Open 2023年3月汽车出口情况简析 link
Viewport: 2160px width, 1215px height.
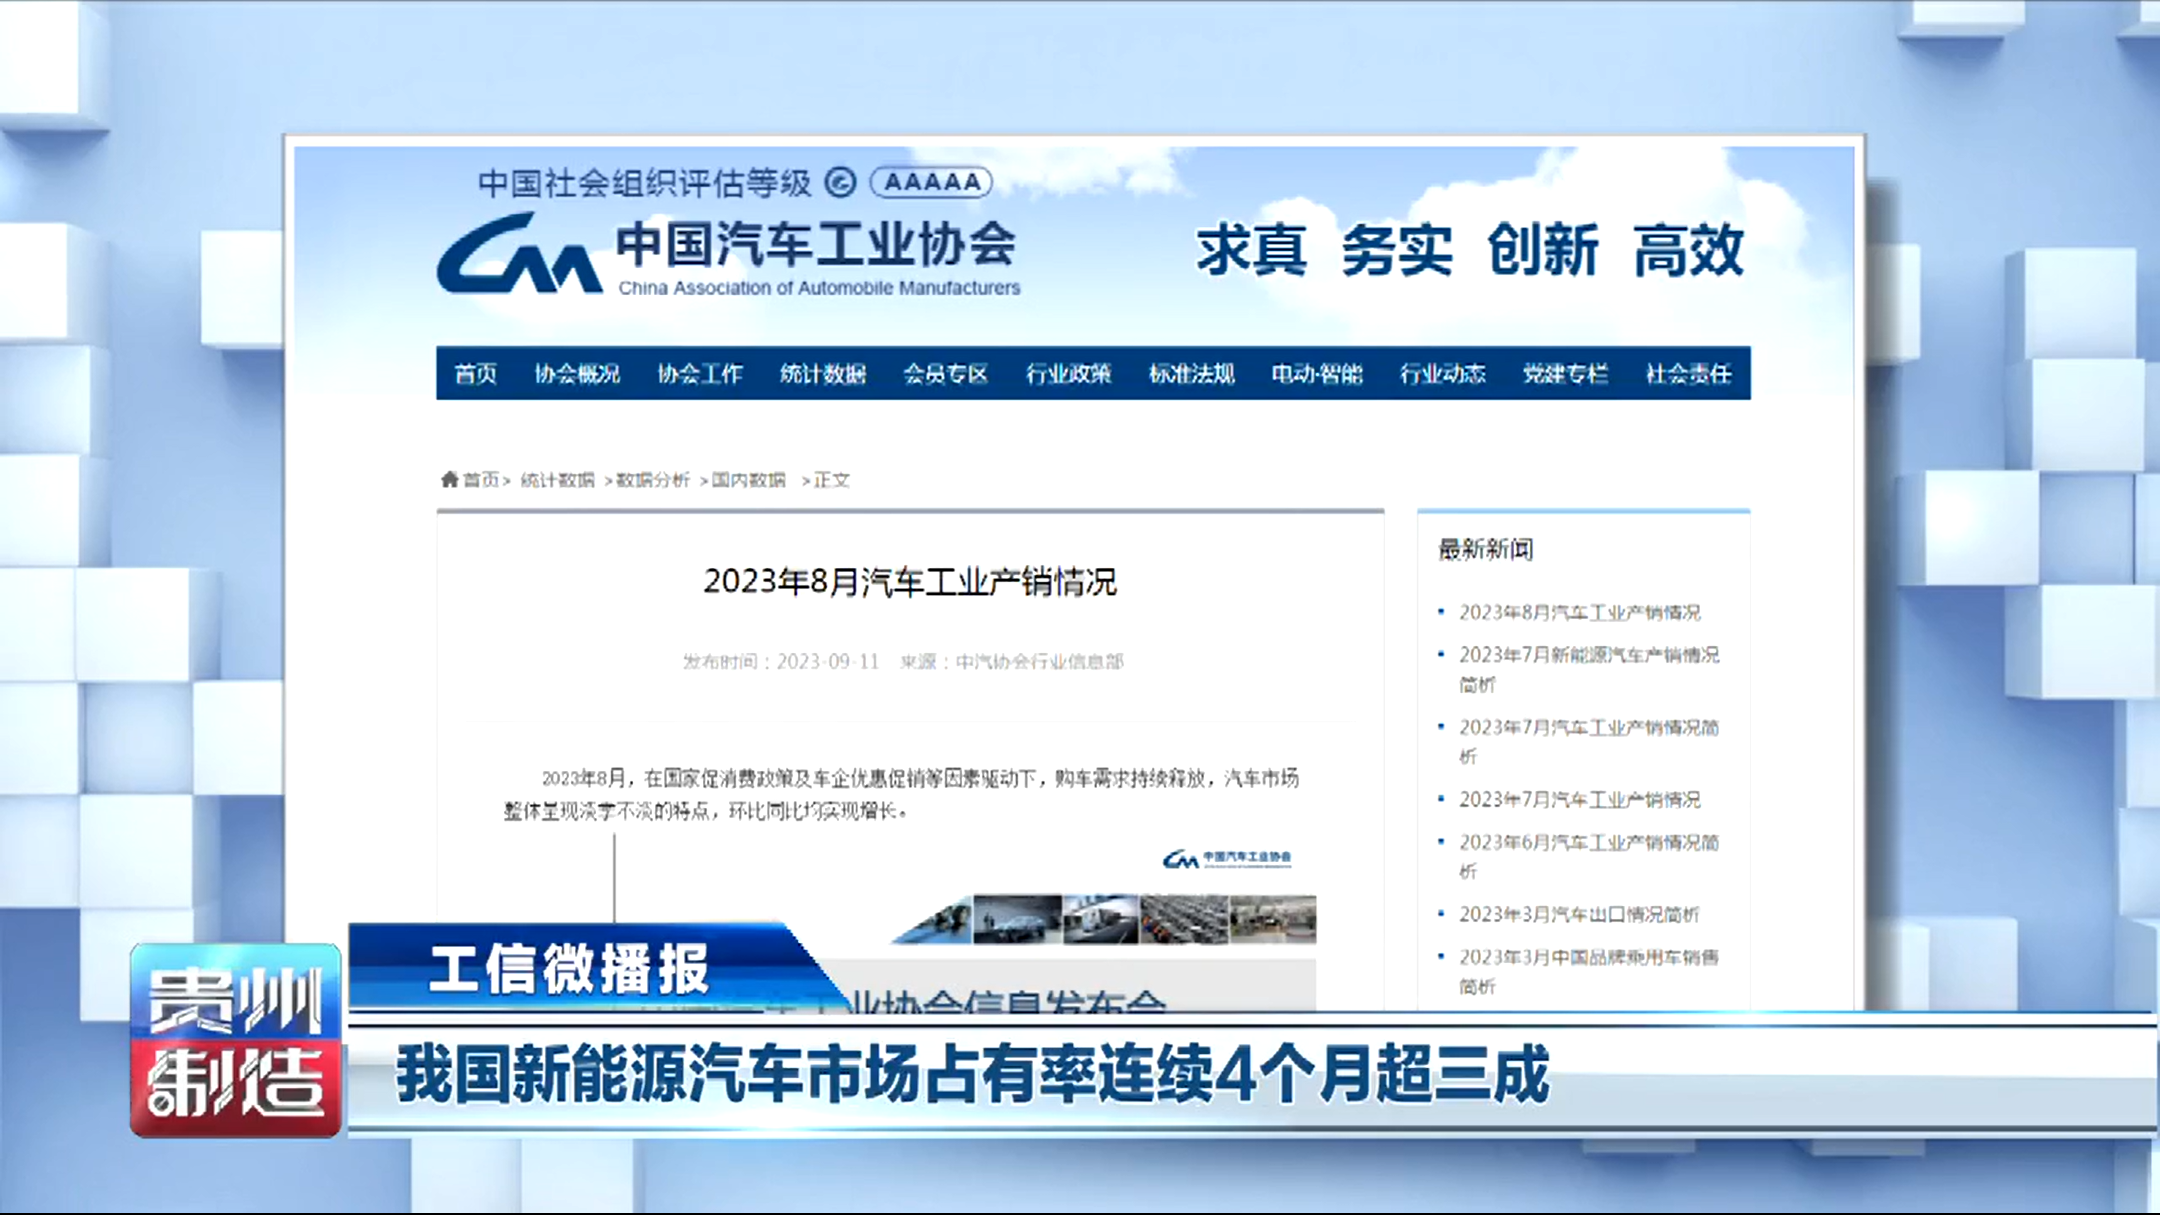[x=1579, y=915]
